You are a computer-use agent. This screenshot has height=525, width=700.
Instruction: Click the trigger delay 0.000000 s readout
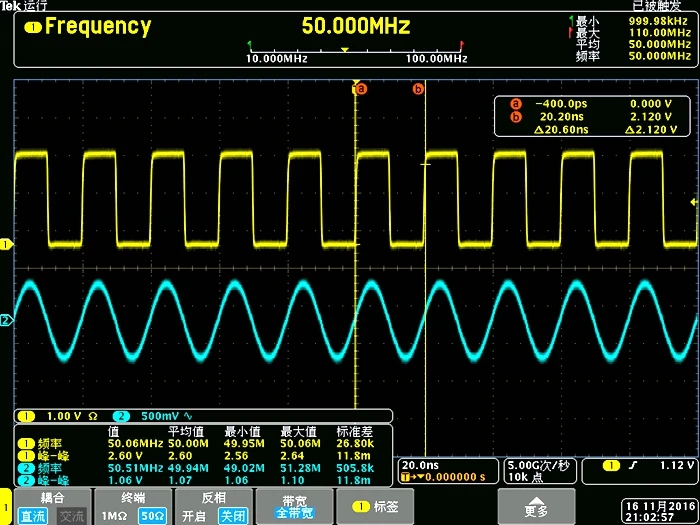(x=455, y=477)
